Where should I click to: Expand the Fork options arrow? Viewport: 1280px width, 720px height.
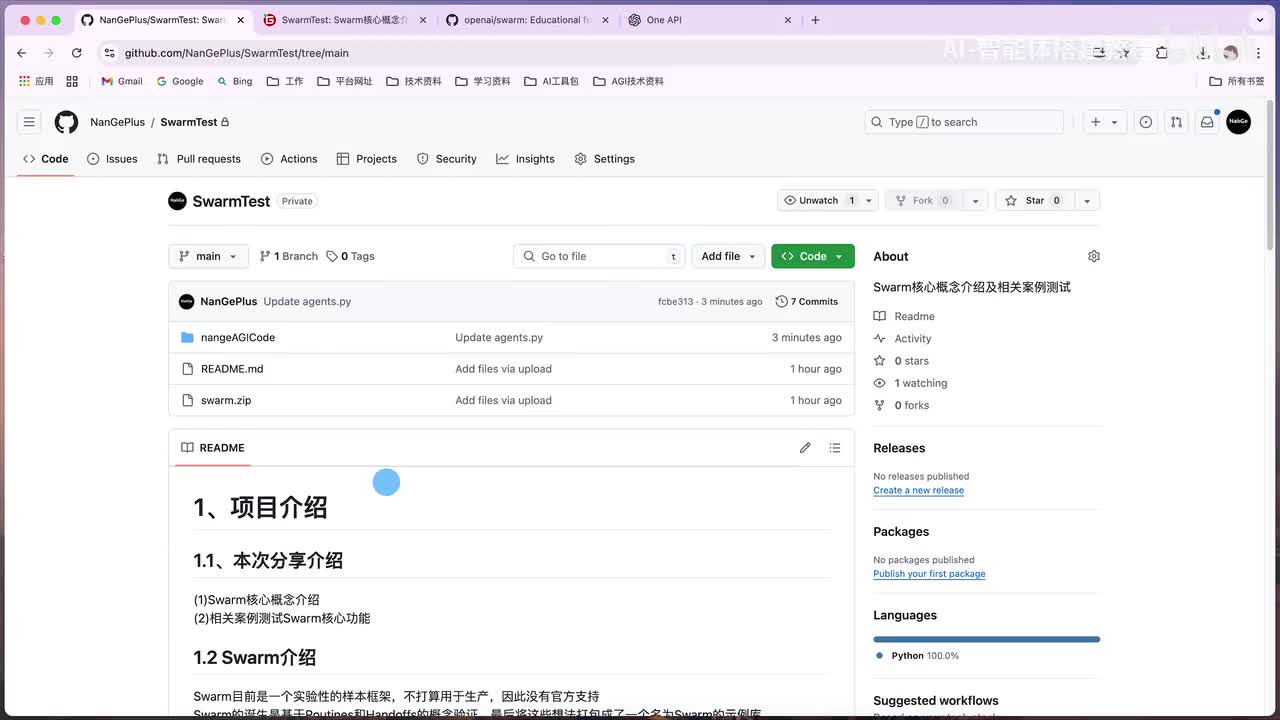click(x=975, y=201)
